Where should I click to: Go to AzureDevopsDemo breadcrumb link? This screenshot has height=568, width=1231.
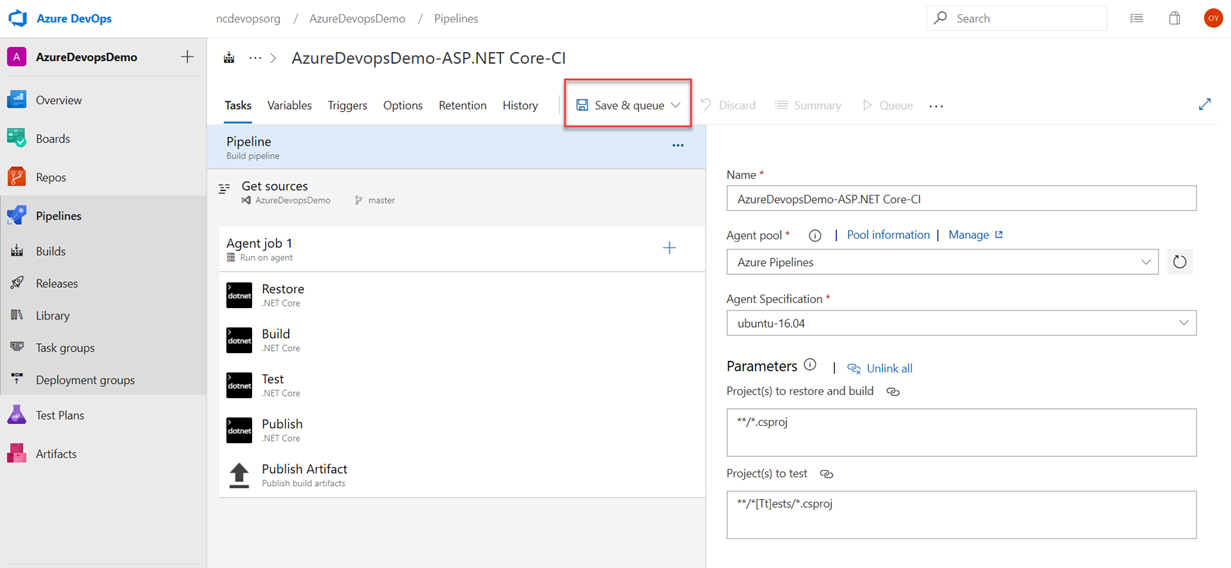357,18
